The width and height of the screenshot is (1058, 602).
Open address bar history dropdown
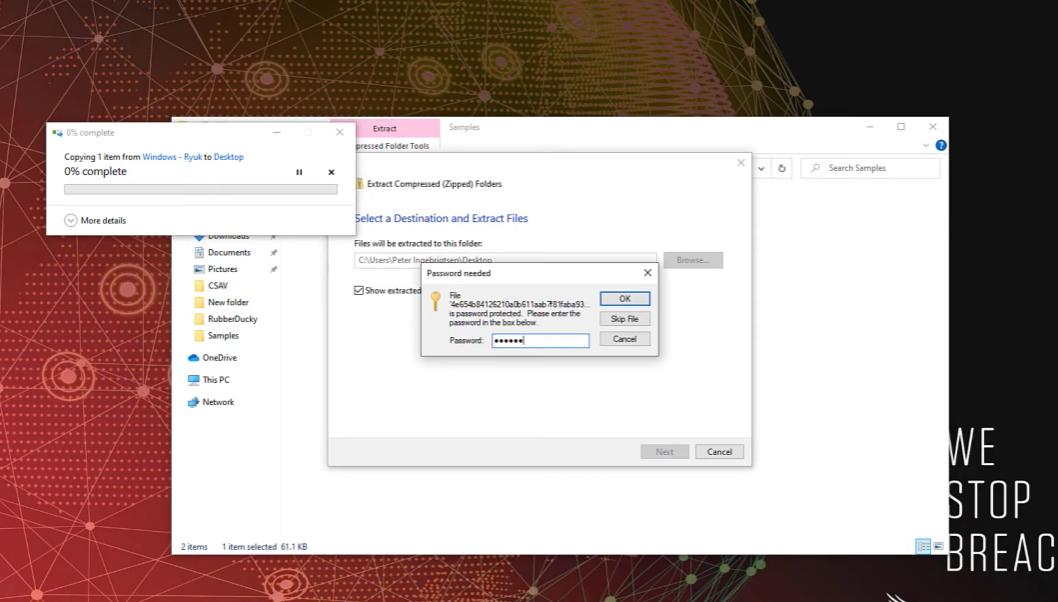click(x=761, y=168)
